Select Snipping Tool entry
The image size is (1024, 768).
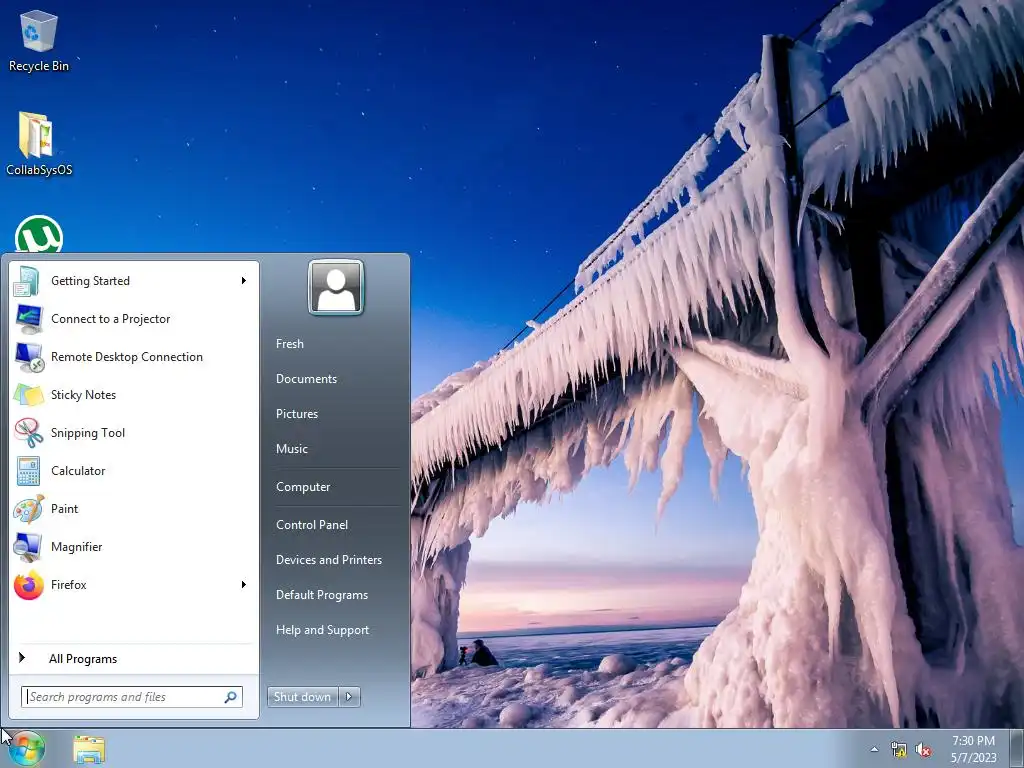pos(134,432)
